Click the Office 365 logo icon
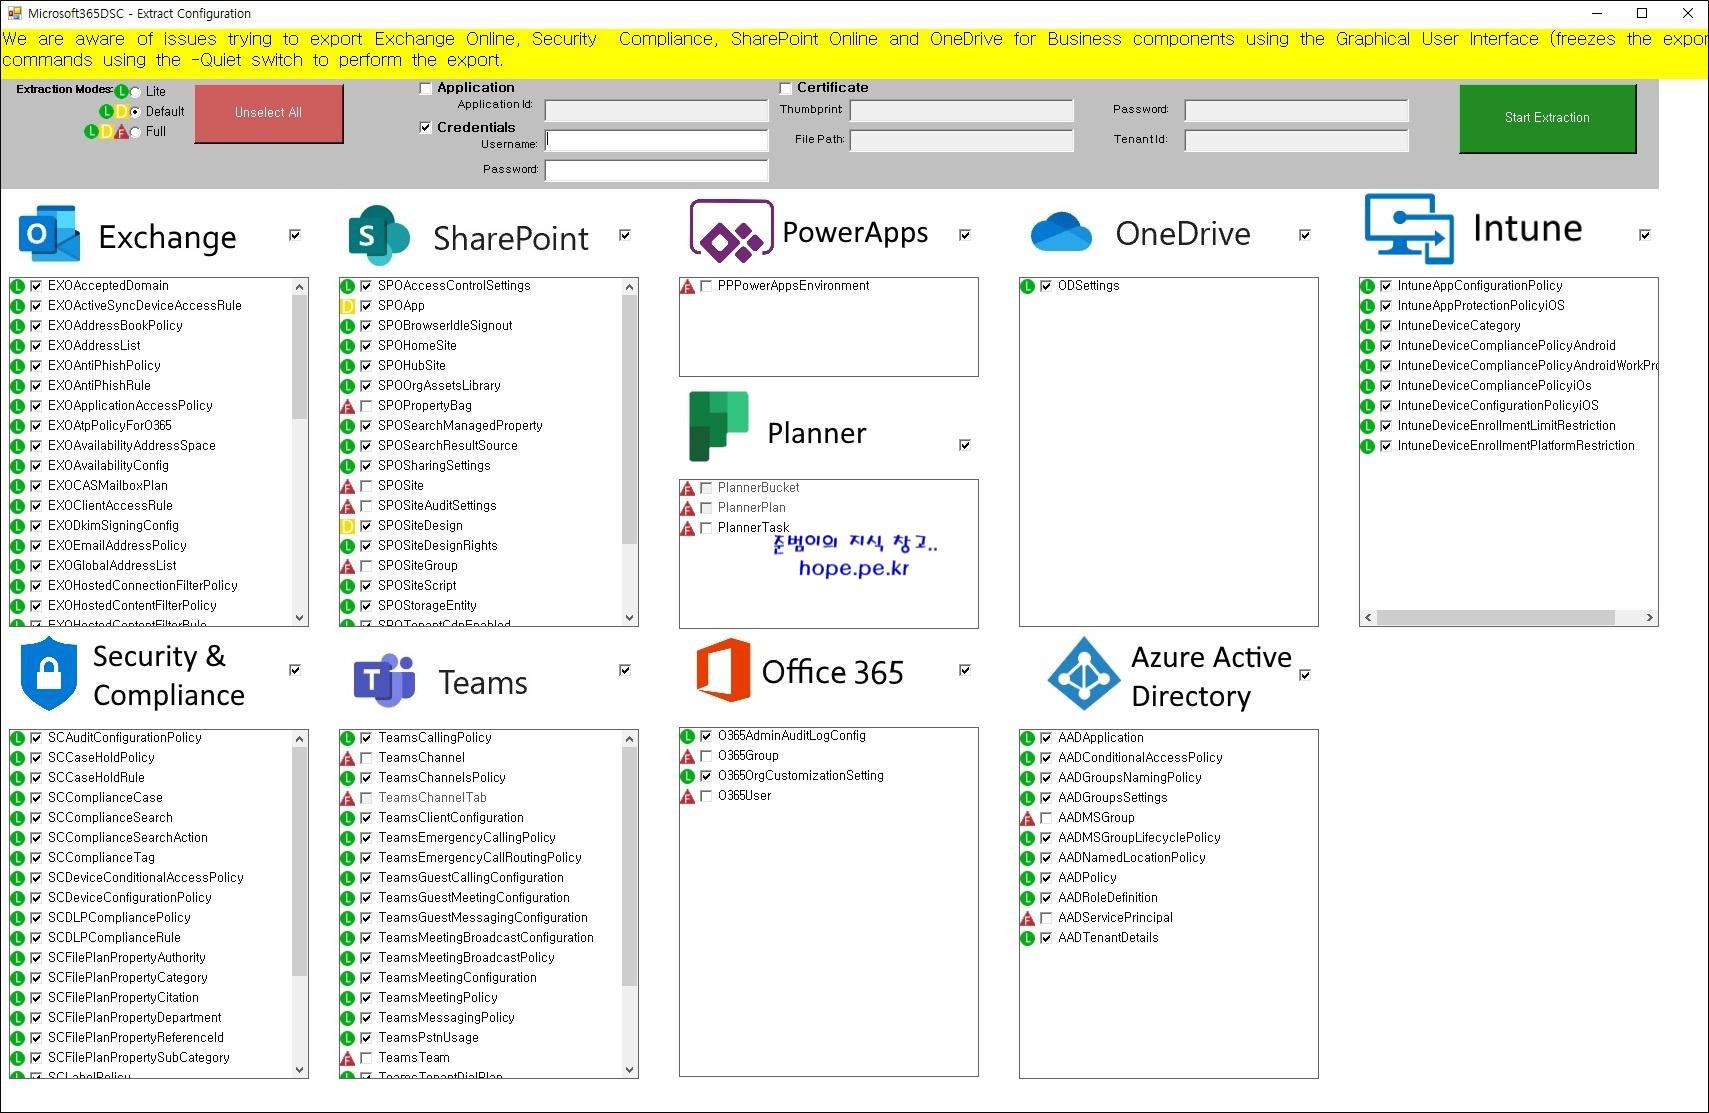 (723, 669)
